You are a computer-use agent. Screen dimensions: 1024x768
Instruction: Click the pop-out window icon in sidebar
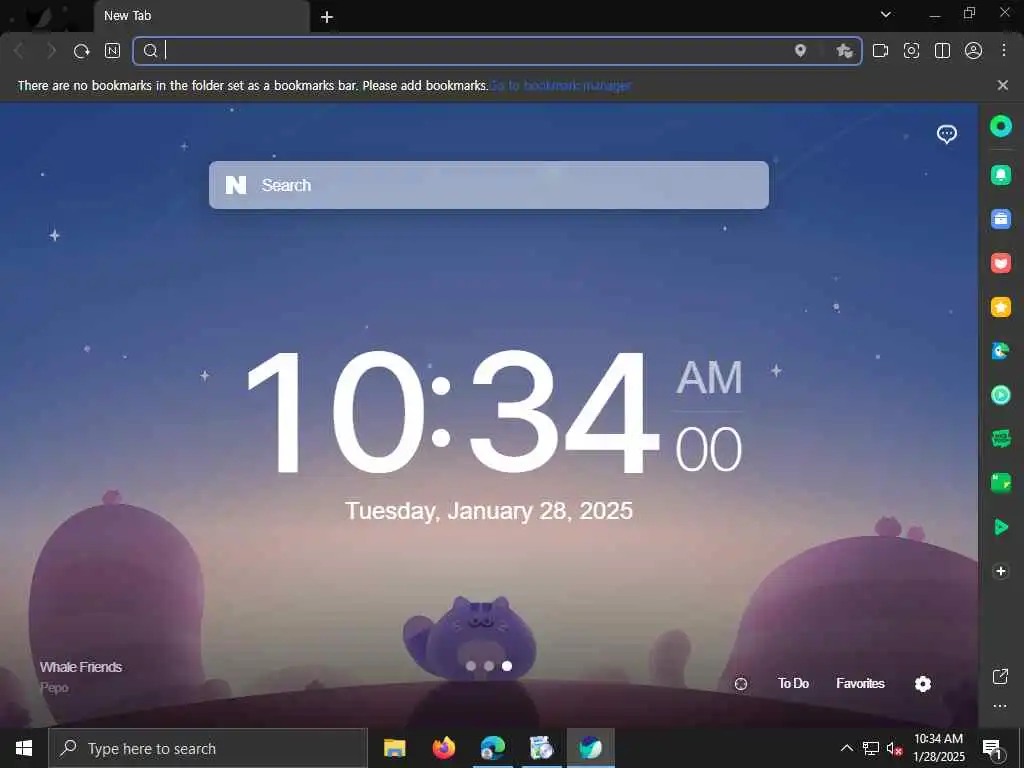[x=1000, y=677]
